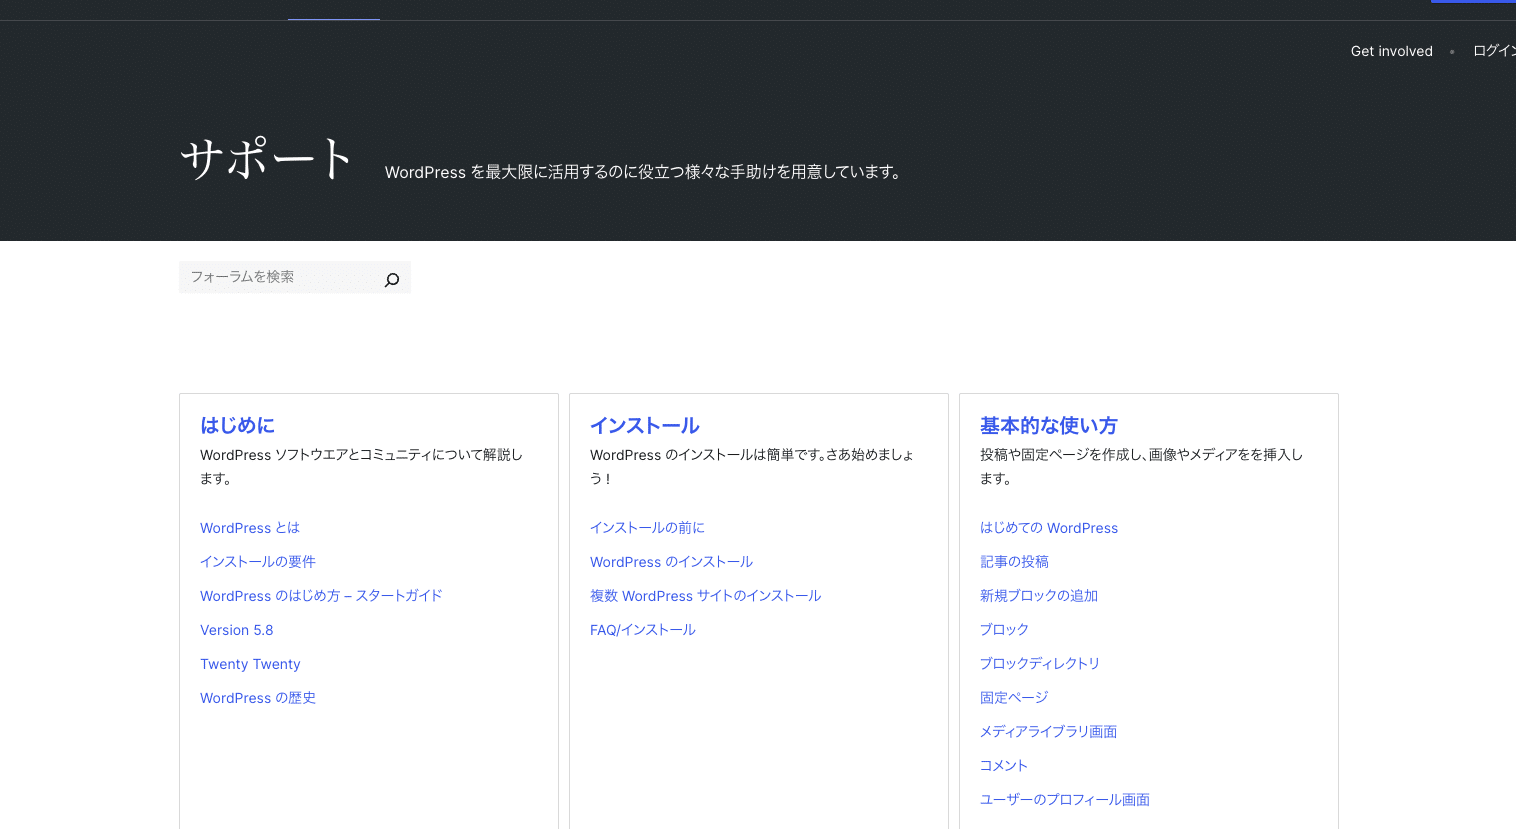Viewport: 1516px width, 829px height.
Task: Click the WordPress を最大限に活用 tagline text
Action: 643,172
